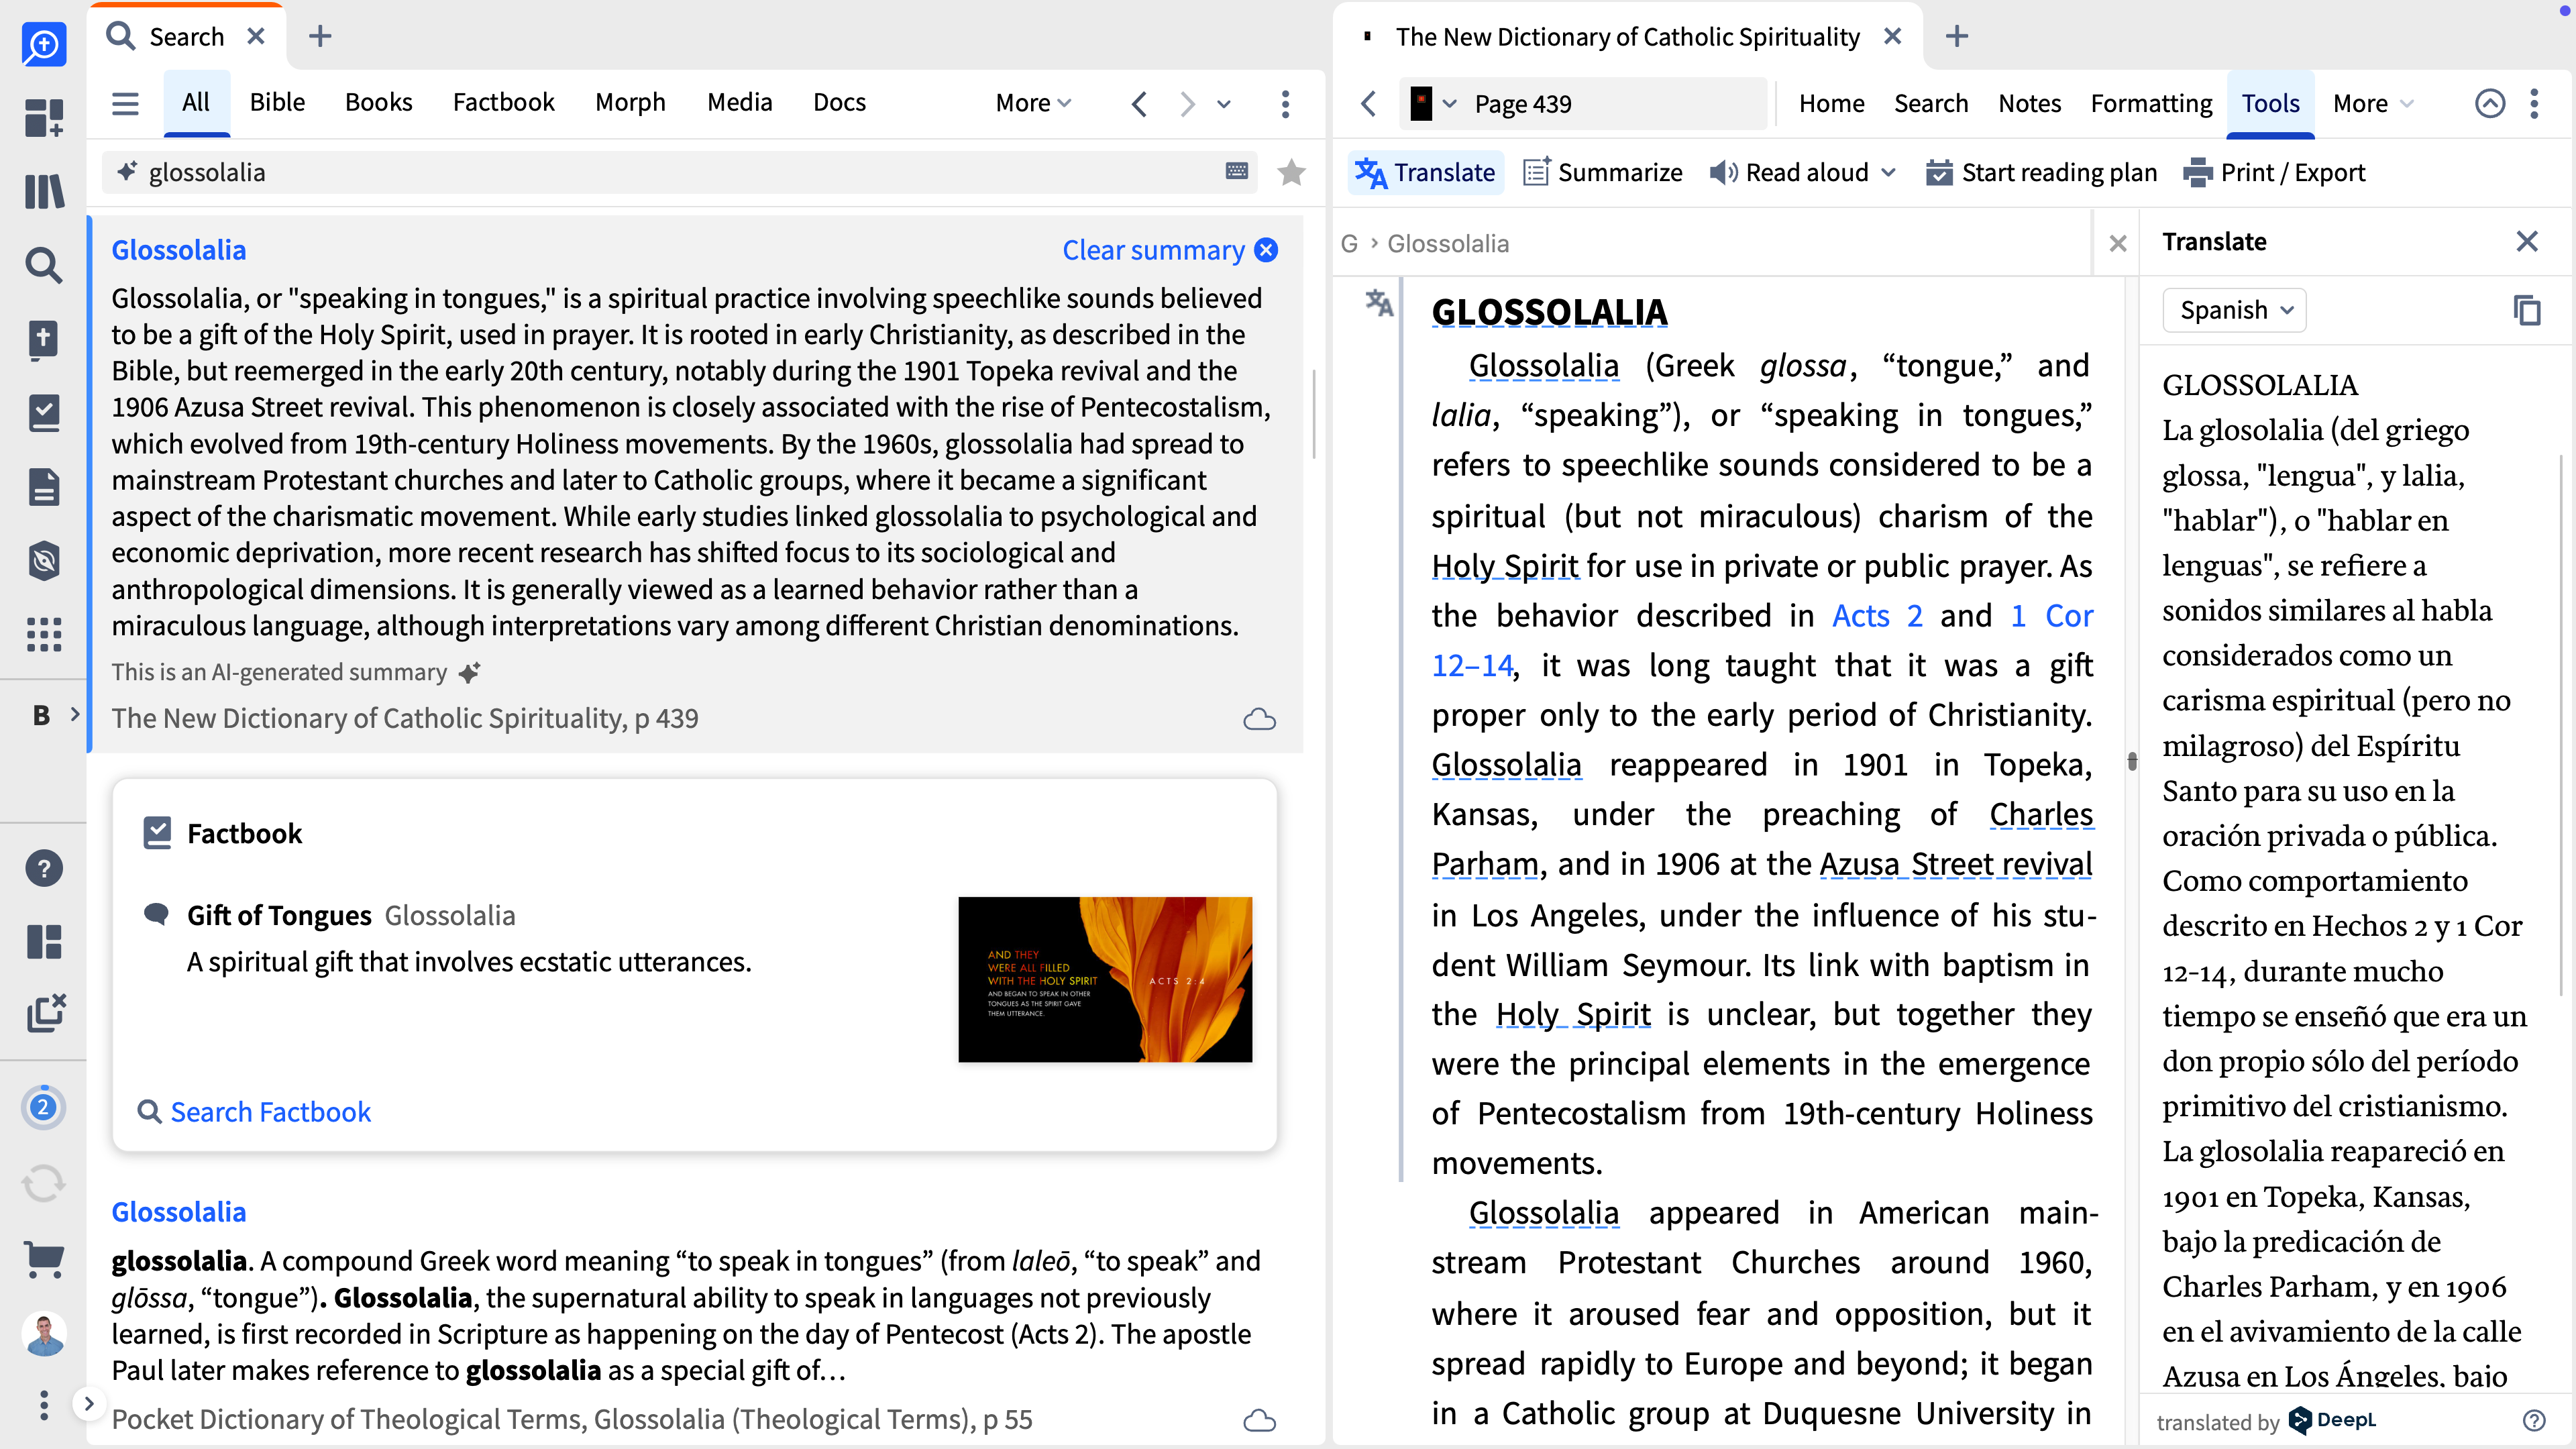Switch to the Factbook search tab
Screen dimensions: 2576x1449
pos(503,102)
